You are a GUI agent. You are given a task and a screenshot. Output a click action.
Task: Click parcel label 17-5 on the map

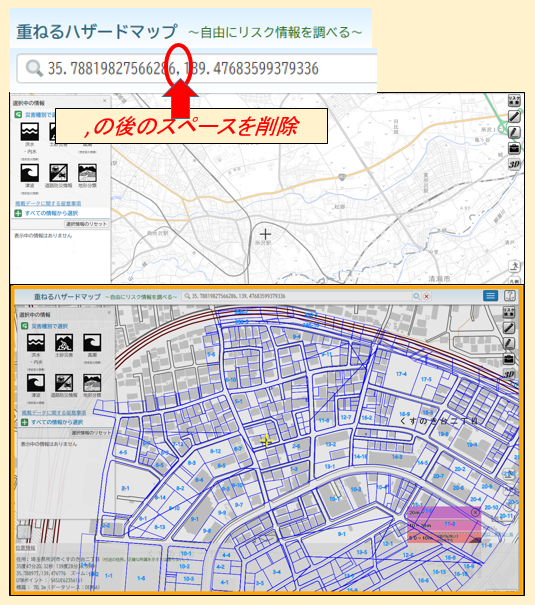point(426,379)
